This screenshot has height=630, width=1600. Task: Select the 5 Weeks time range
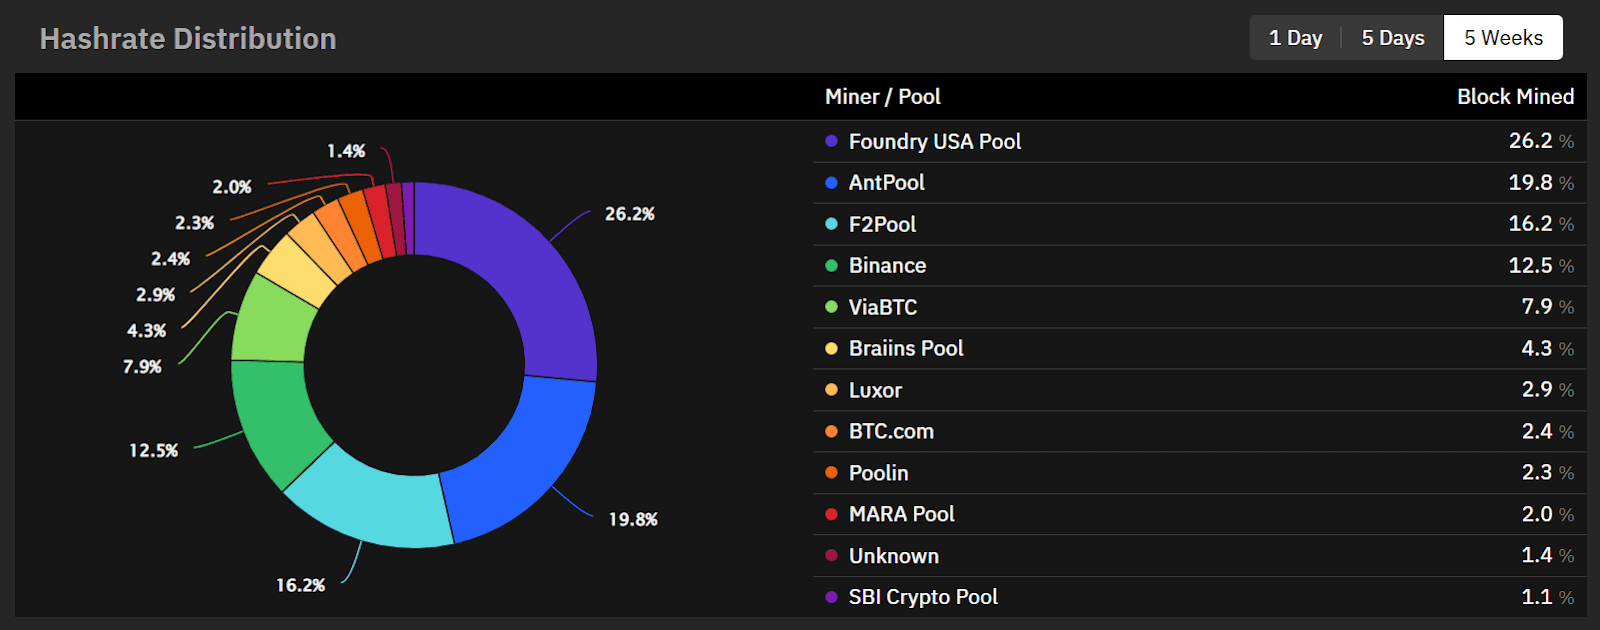[1503, 38]
